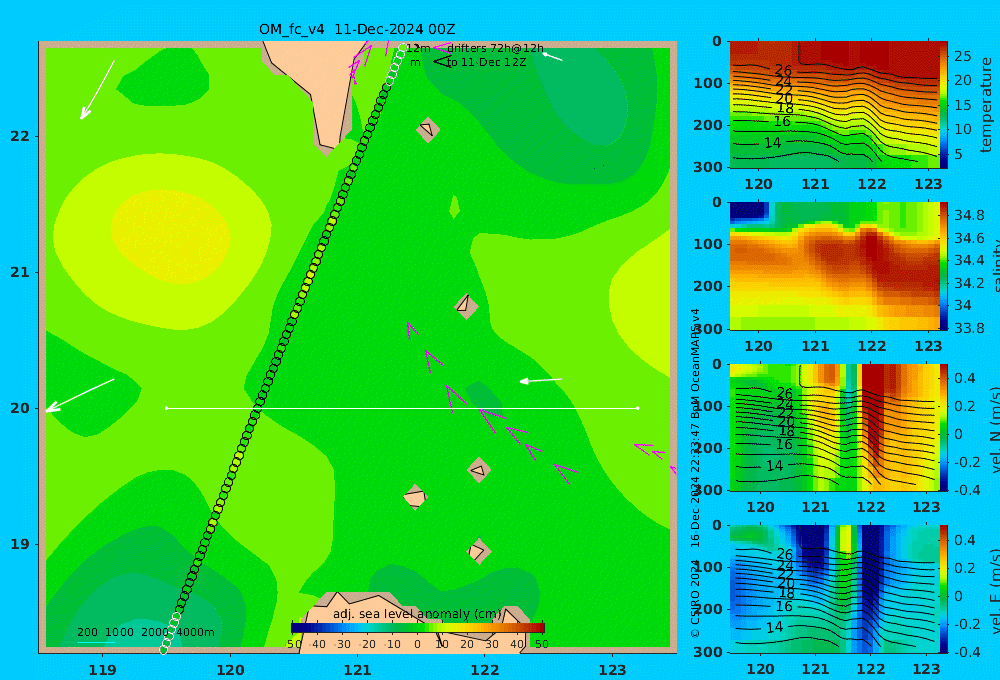
Task: Click the plot title OM_fc_v4 11-Dec-2024 00Z
Action: tap(357, 29)
